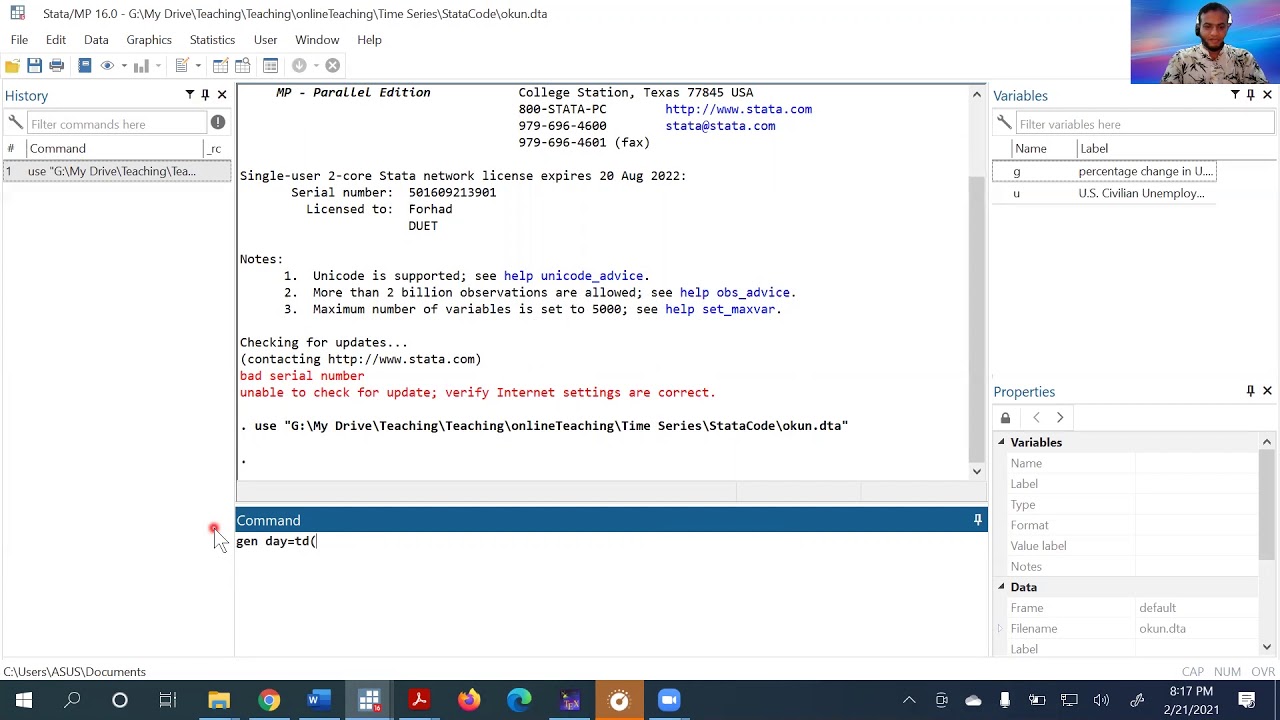1280x720 pixels.
Task: Select the 'use G:\My Drive' history entry
Action: [116, 171]
